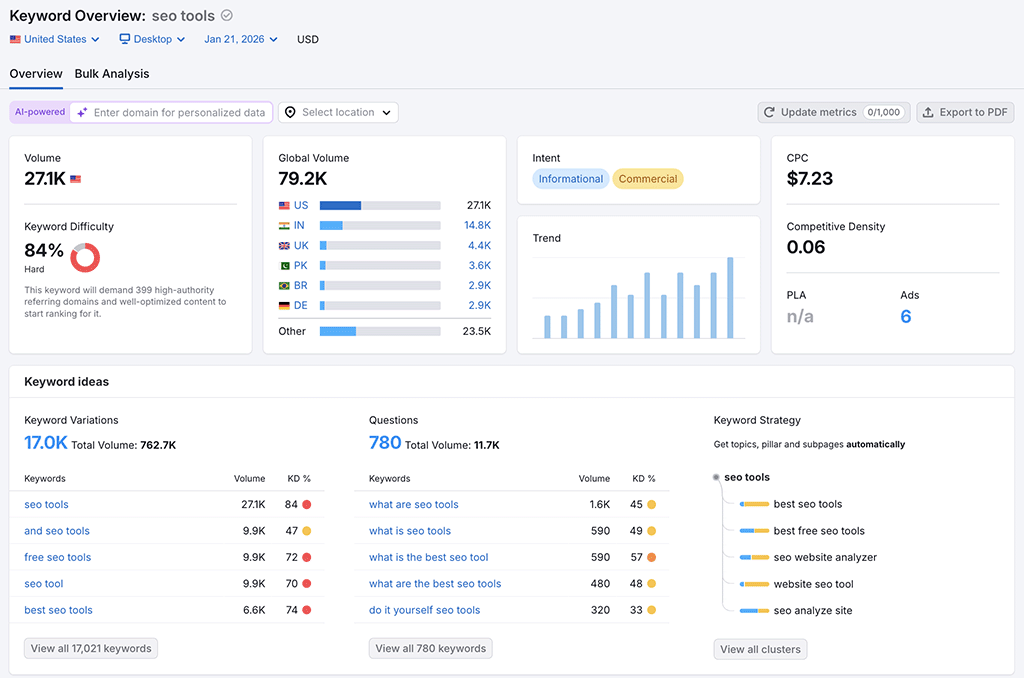The height and width of the screenshot is (678, 1024).
Task: Click the red Keyword Difficulty gauge icon
Action: pos(85,257)
